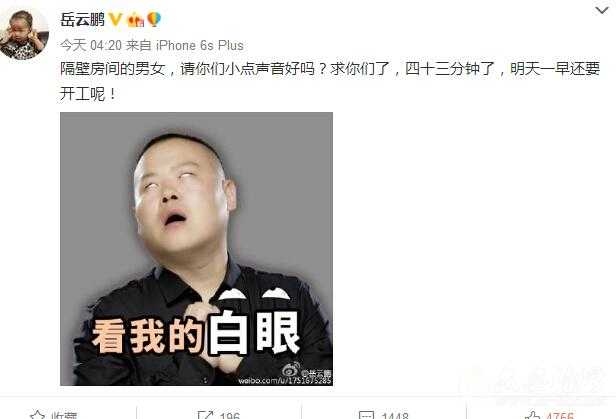Image resolution: width=616 pixels, height=419 pixels.
Task: Click the like count 4766
Action: pyautogui.click(x=560, y=415)
